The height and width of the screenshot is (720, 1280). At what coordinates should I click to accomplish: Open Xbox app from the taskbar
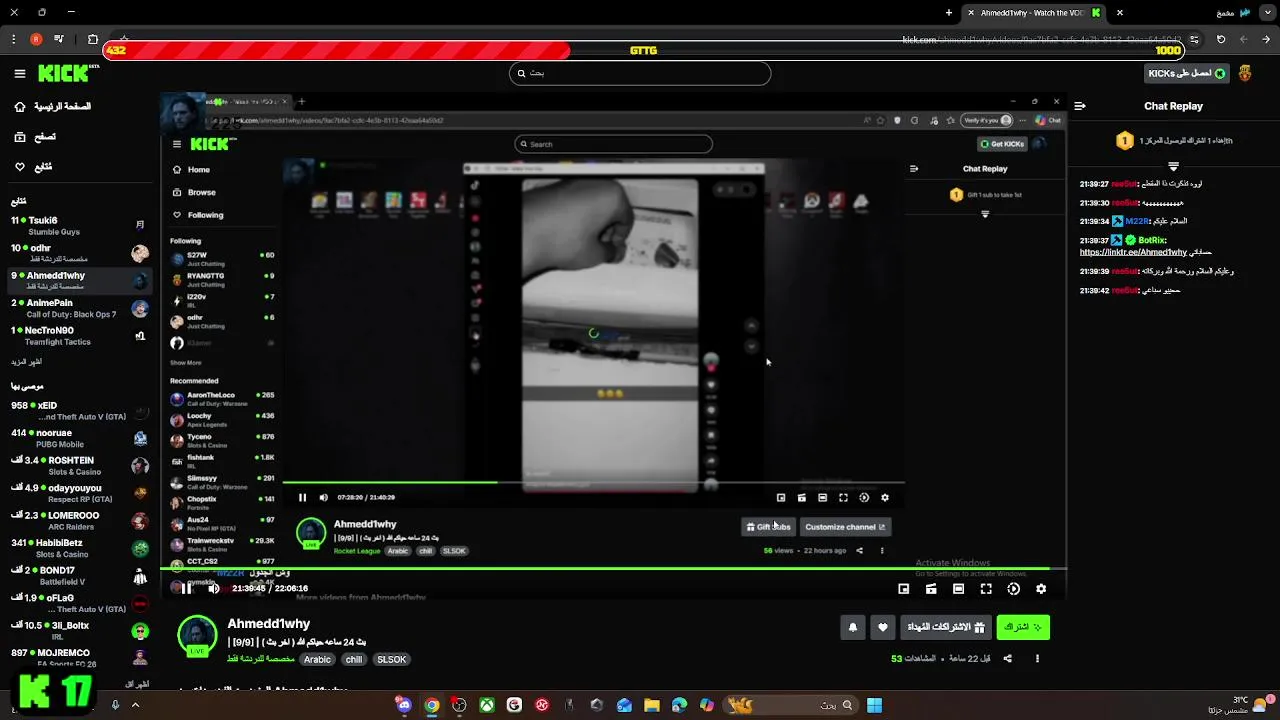click(486, 705)
